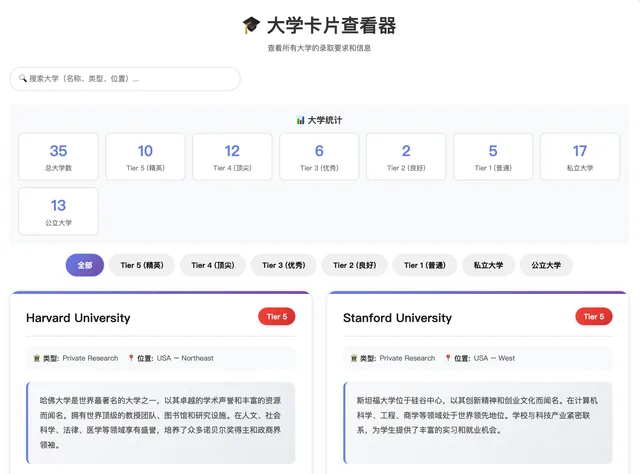Image resolution: width=640 pixels, height=474 pixels.
Task: Click the 10 Tier 5 (精英) stat card
Action: pyautogui.click(x=145, y=157)
